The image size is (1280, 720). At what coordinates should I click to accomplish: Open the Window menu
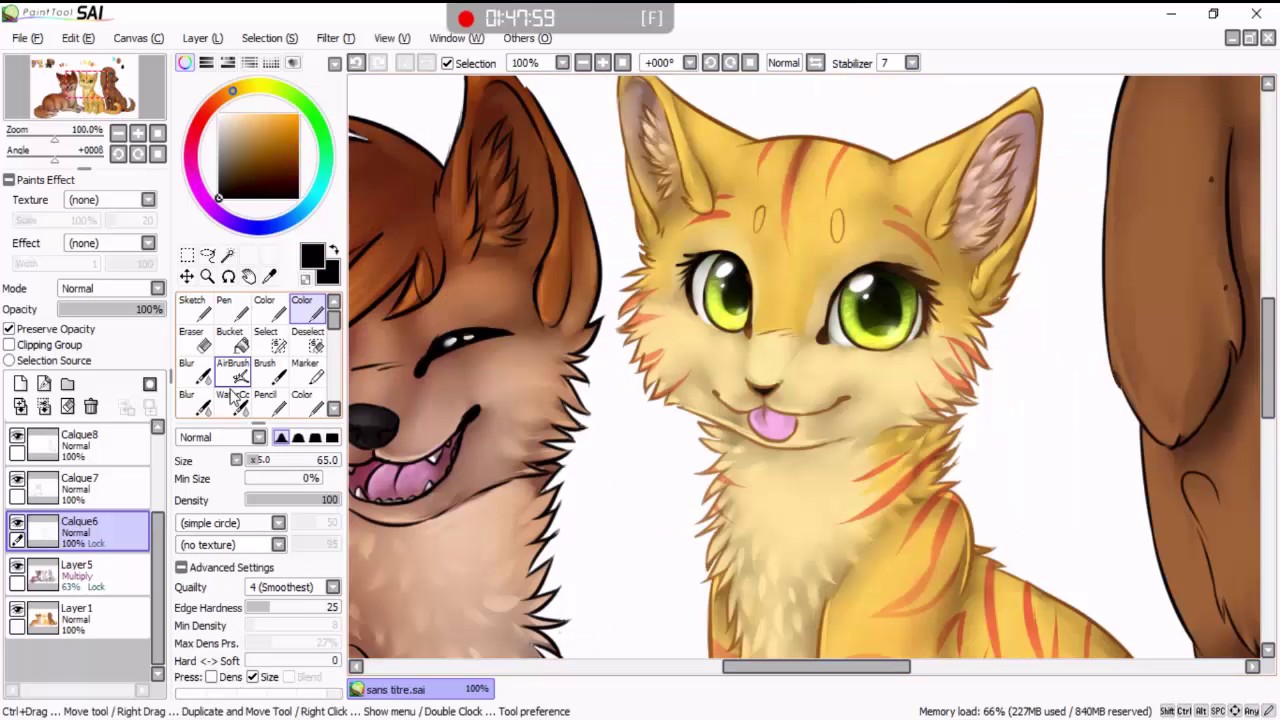point(456,38)
